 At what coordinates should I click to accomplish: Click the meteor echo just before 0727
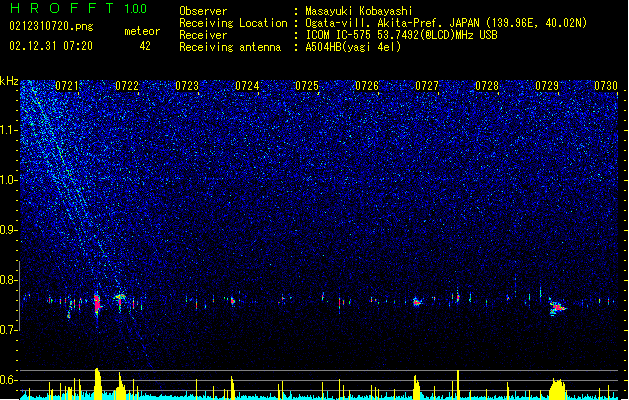417,302
